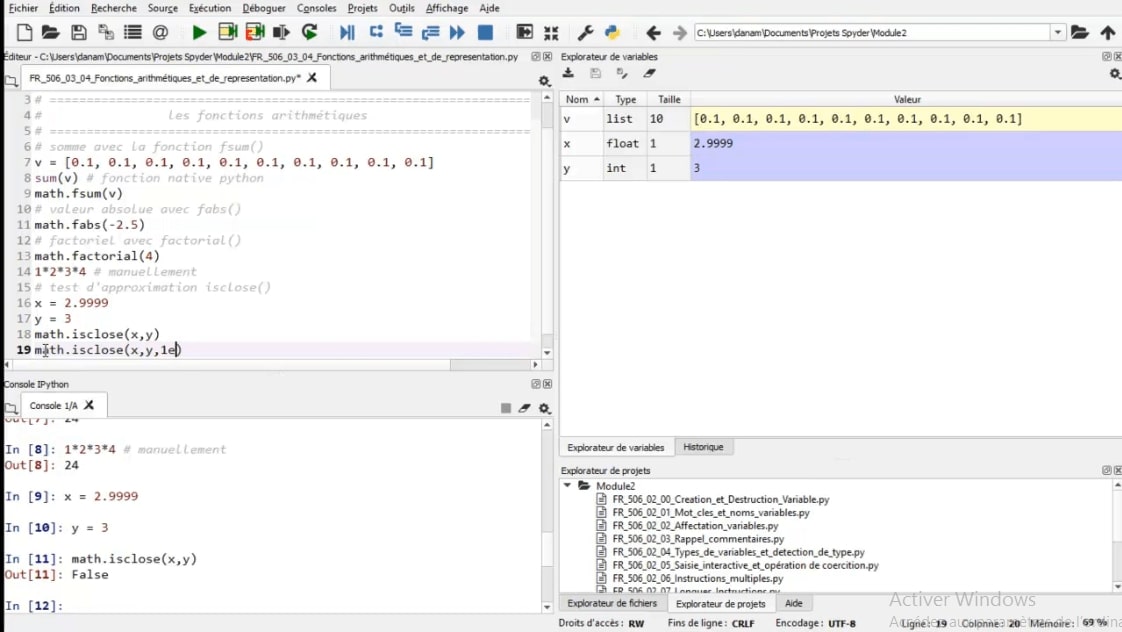Import data into the variable explorer
The width and height of the screenshot is (1122, 632).
[567, 74]
